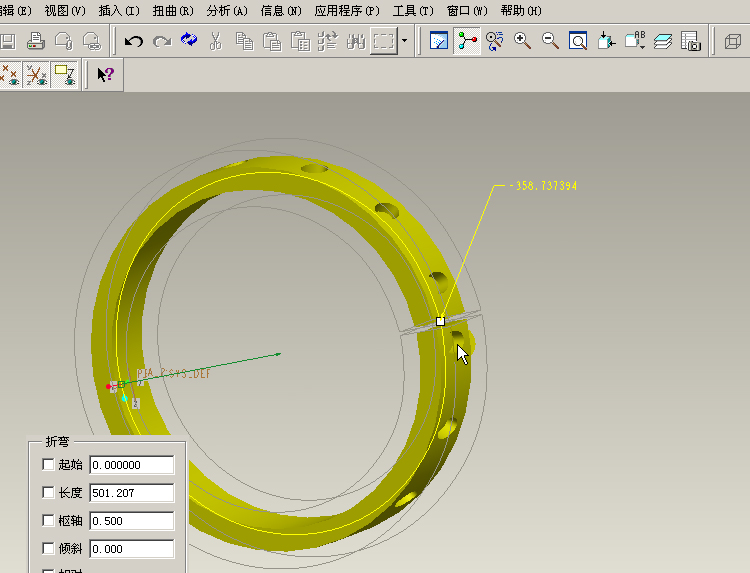This screenshot has height=573, width=750.
Task: Open the saved view list dropdown
Action: pos(636,41)
